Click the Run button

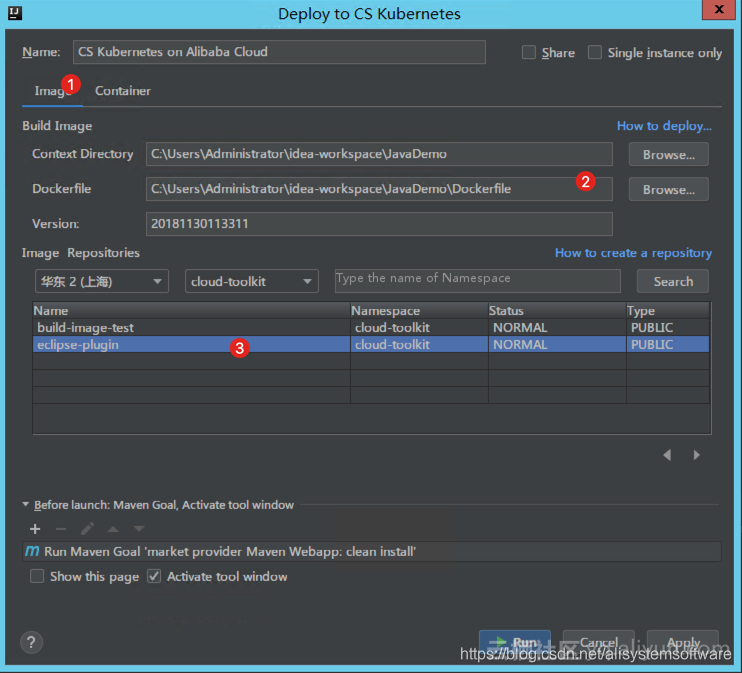[515, 642]
